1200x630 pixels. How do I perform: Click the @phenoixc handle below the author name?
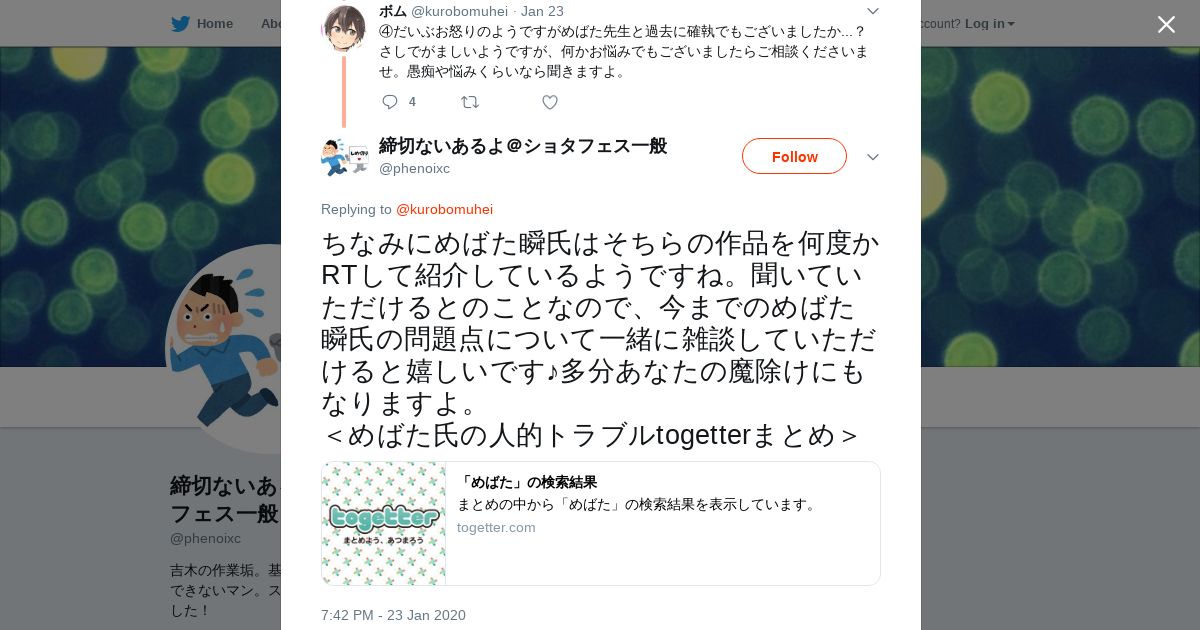click(414, 168)
